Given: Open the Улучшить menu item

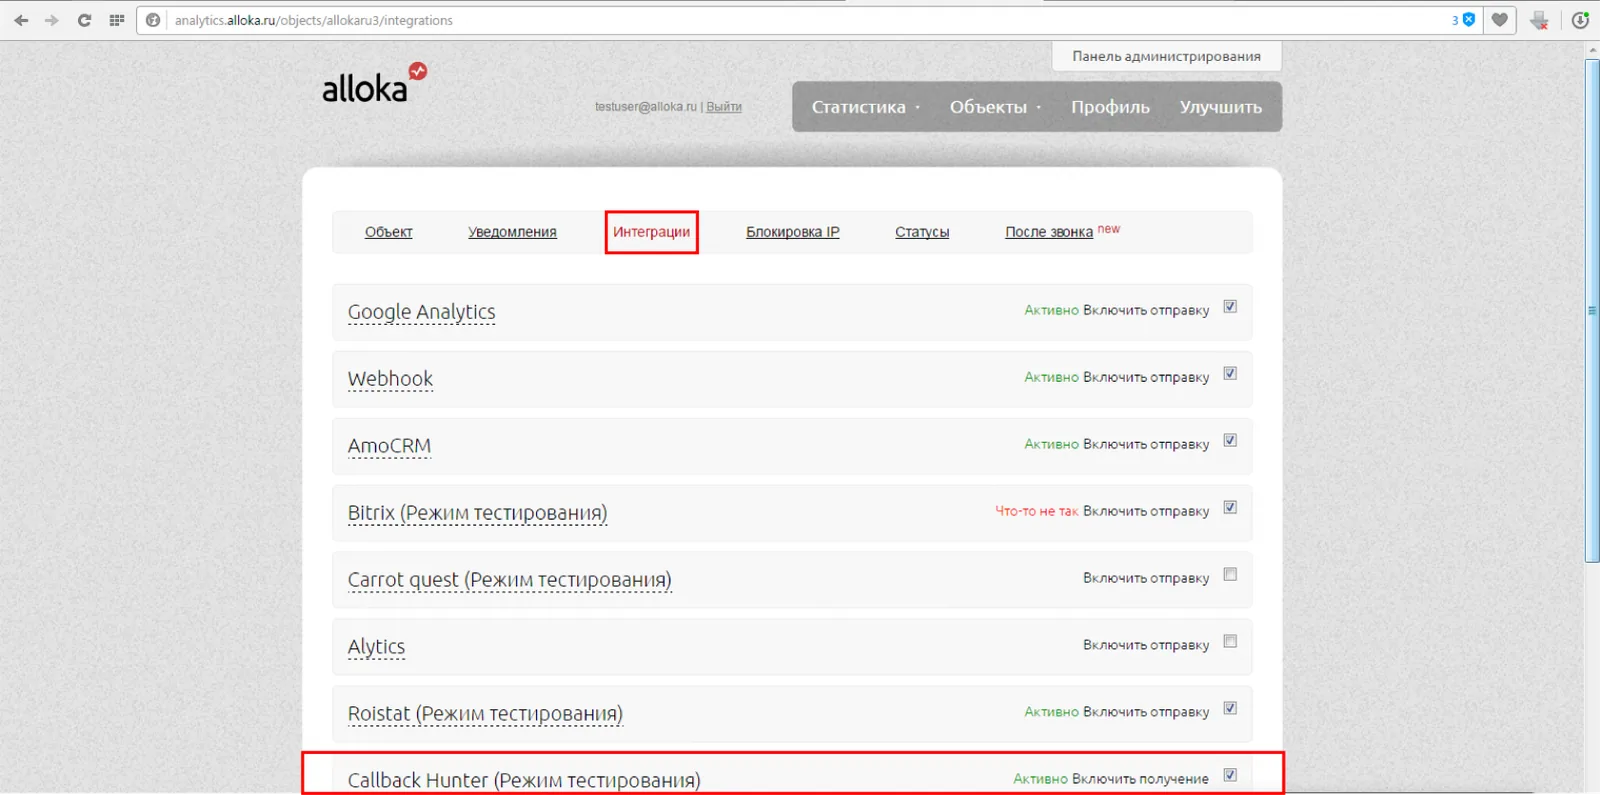Looking at the screenshot, I should pos(1220,107).
